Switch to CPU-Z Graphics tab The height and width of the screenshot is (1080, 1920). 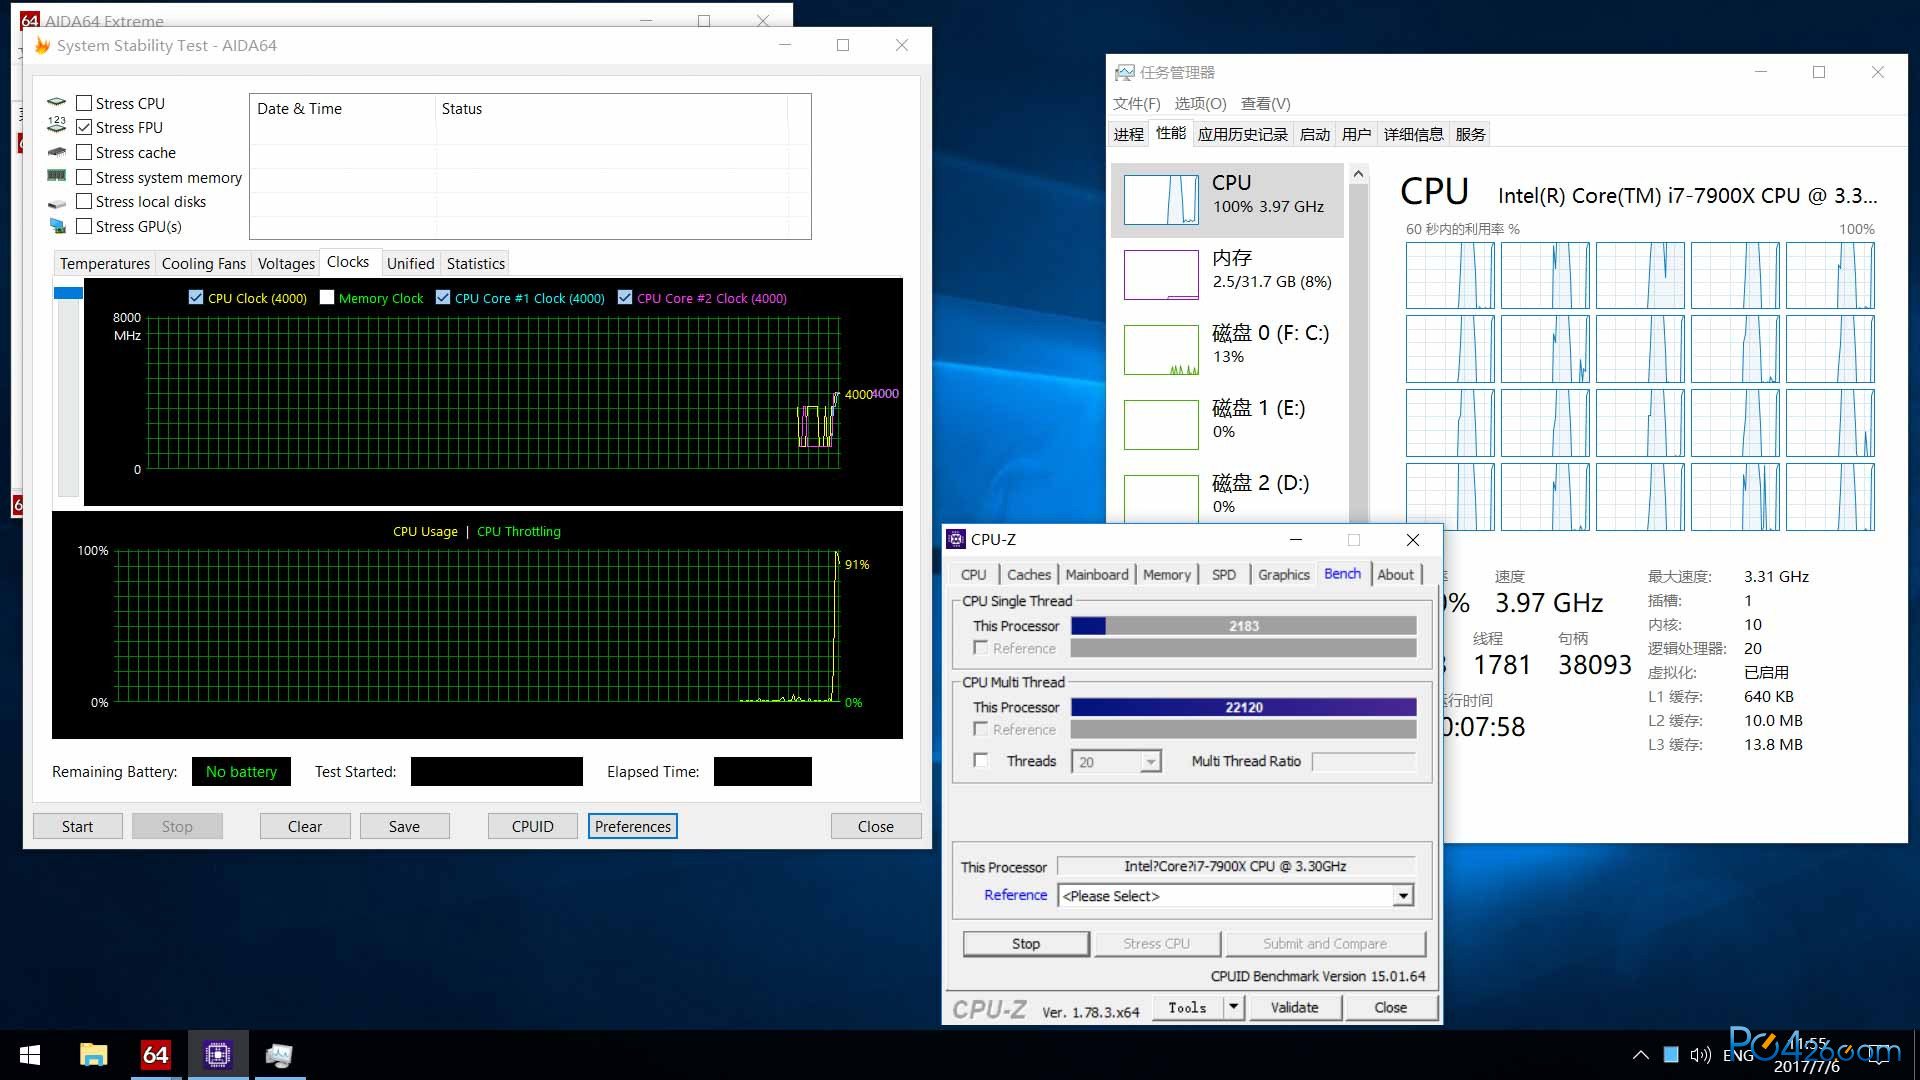(x=1283, y=574)
